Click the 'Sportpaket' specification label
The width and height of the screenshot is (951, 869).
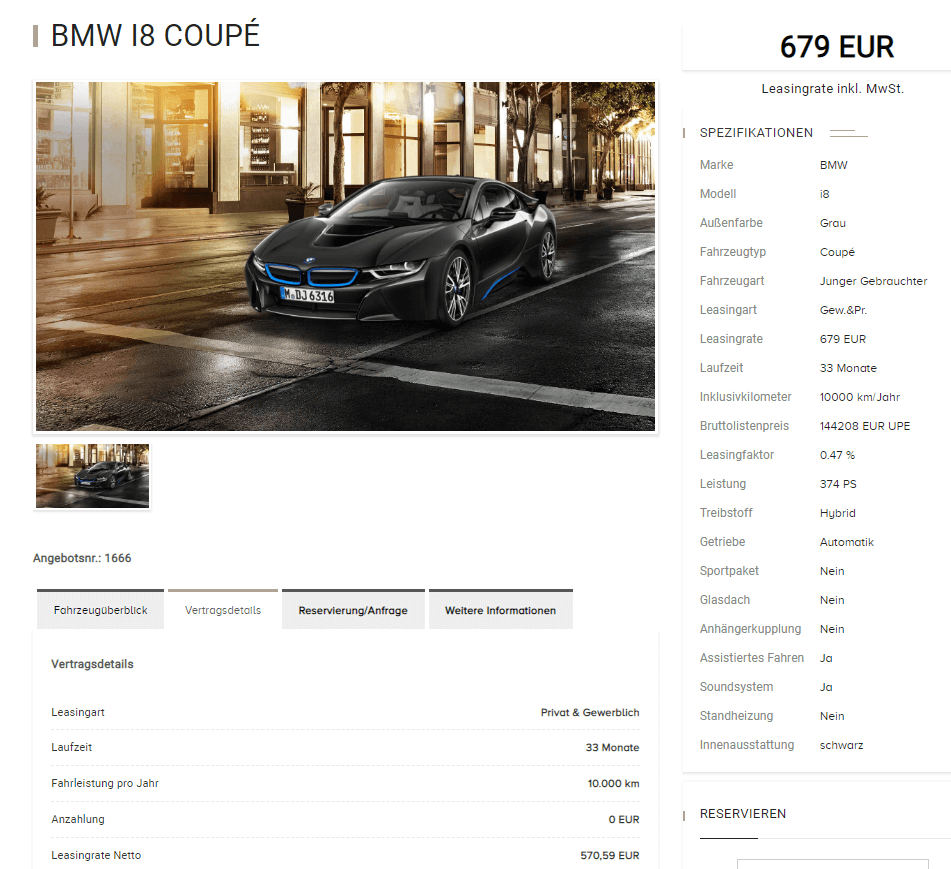tap(729, 571)
